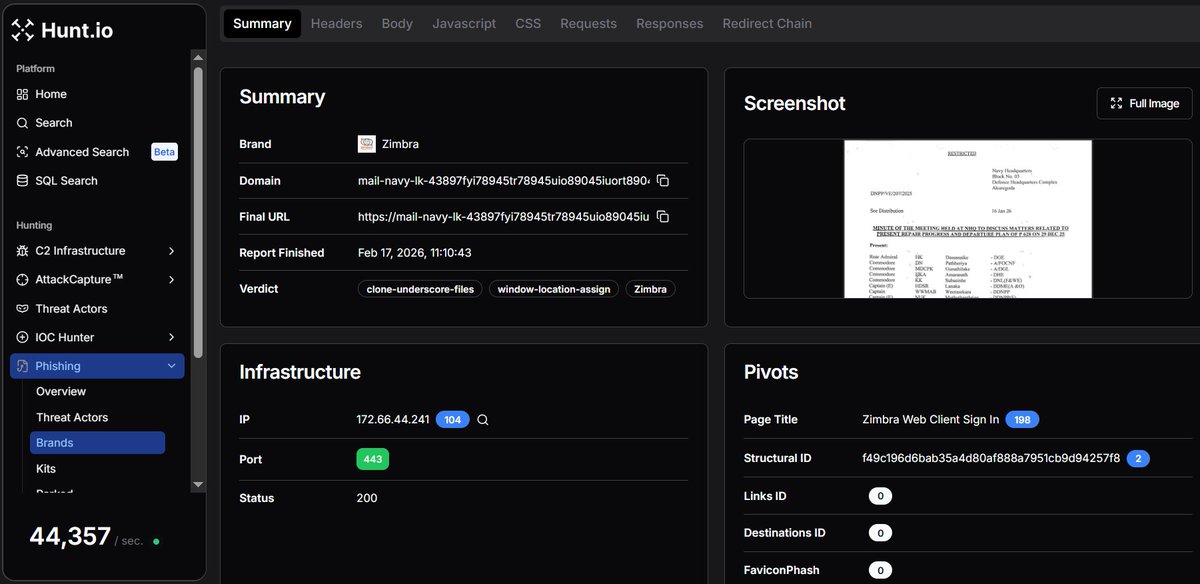Expand the C2 Infrastructure menu chevron
Screen dimensions: 1200x584
[x=171, y=251]
